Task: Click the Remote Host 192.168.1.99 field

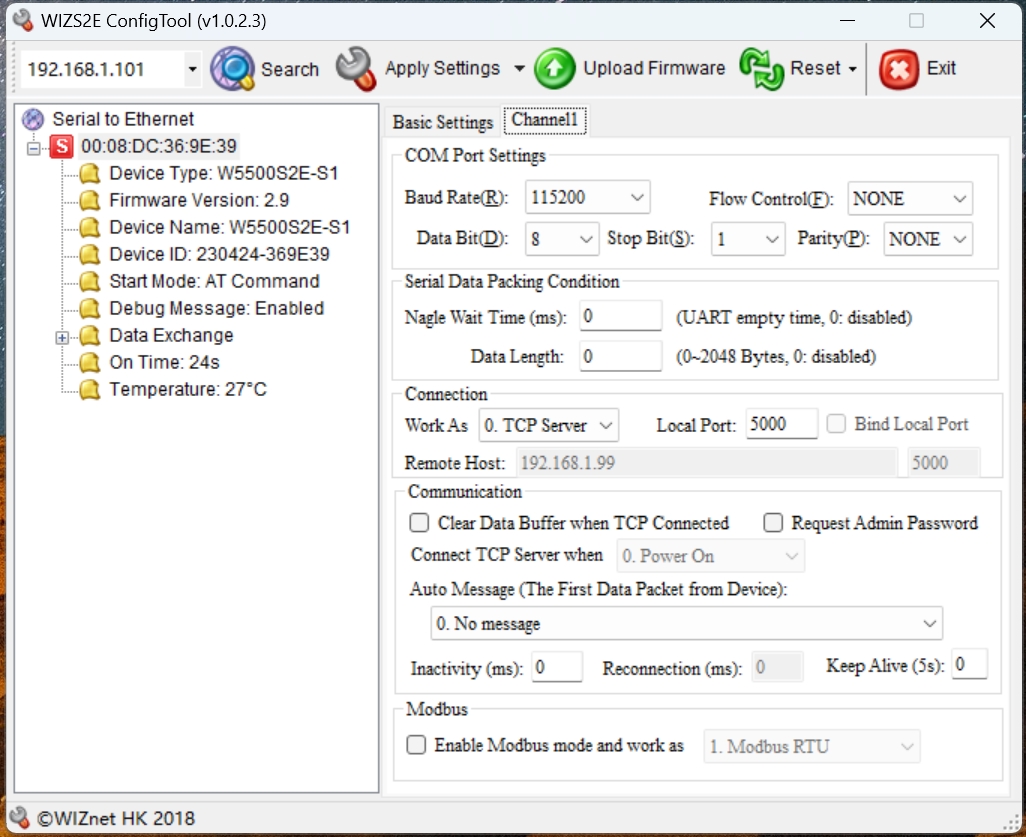Action: pos(707,463)
